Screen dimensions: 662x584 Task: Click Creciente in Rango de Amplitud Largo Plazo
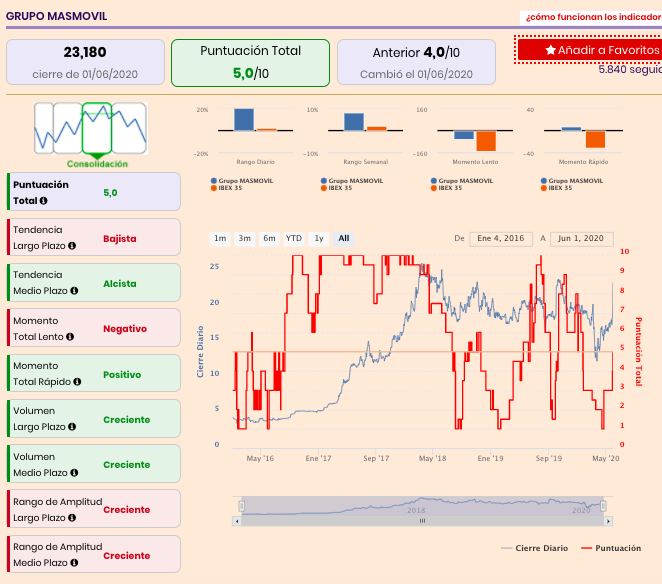[127, 510]
